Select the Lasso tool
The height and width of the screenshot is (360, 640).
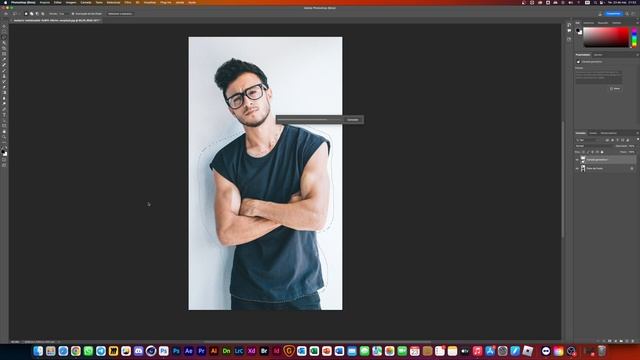tap(4, 37)
